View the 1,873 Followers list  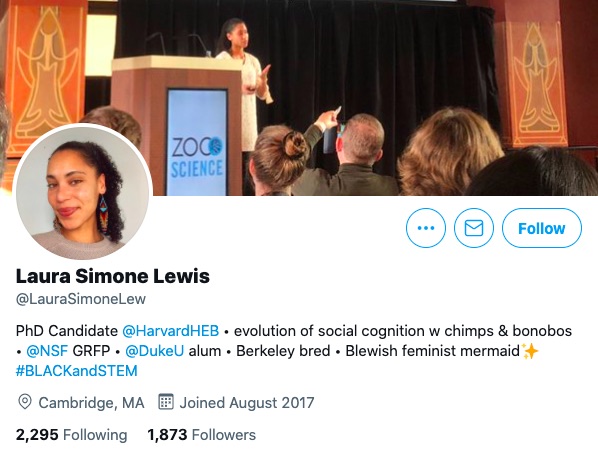pos(201,435)
